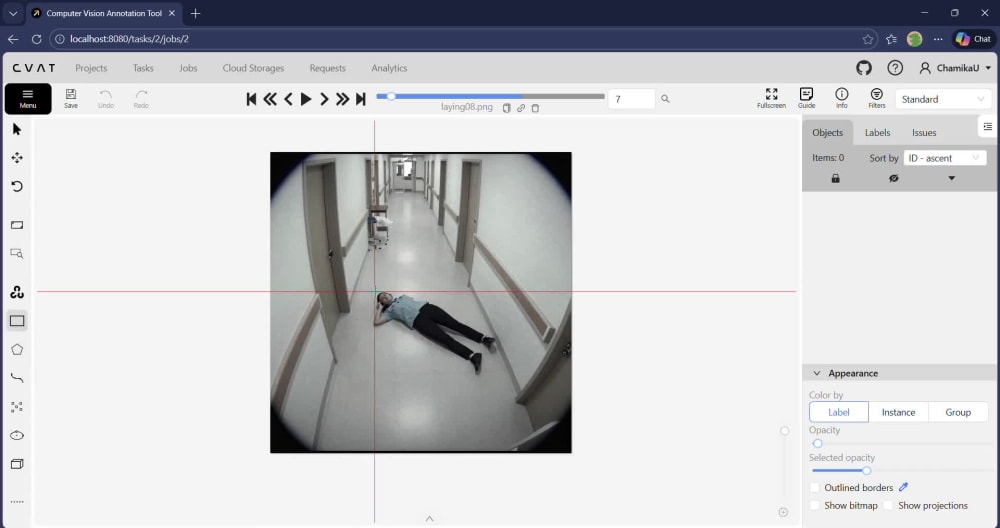Rotate the image with the rotate icon
This screenshot has width=1000, height=528.
tap(17, 186)
